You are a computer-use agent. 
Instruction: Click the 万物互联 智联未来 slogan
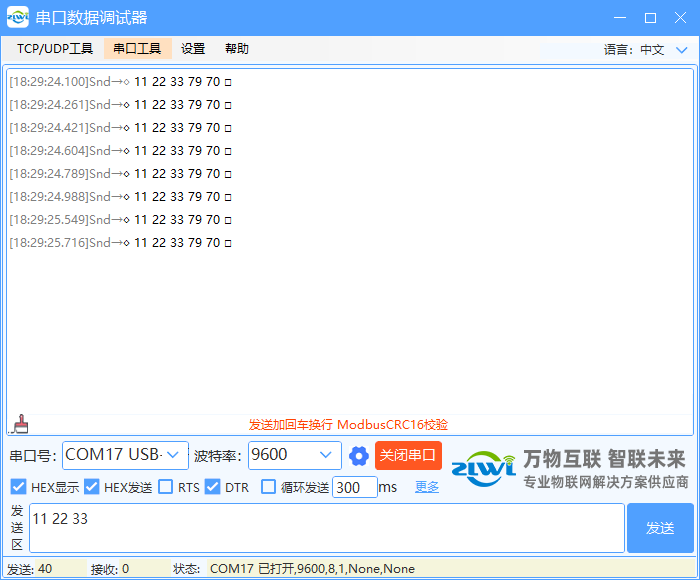pos(604,459)
